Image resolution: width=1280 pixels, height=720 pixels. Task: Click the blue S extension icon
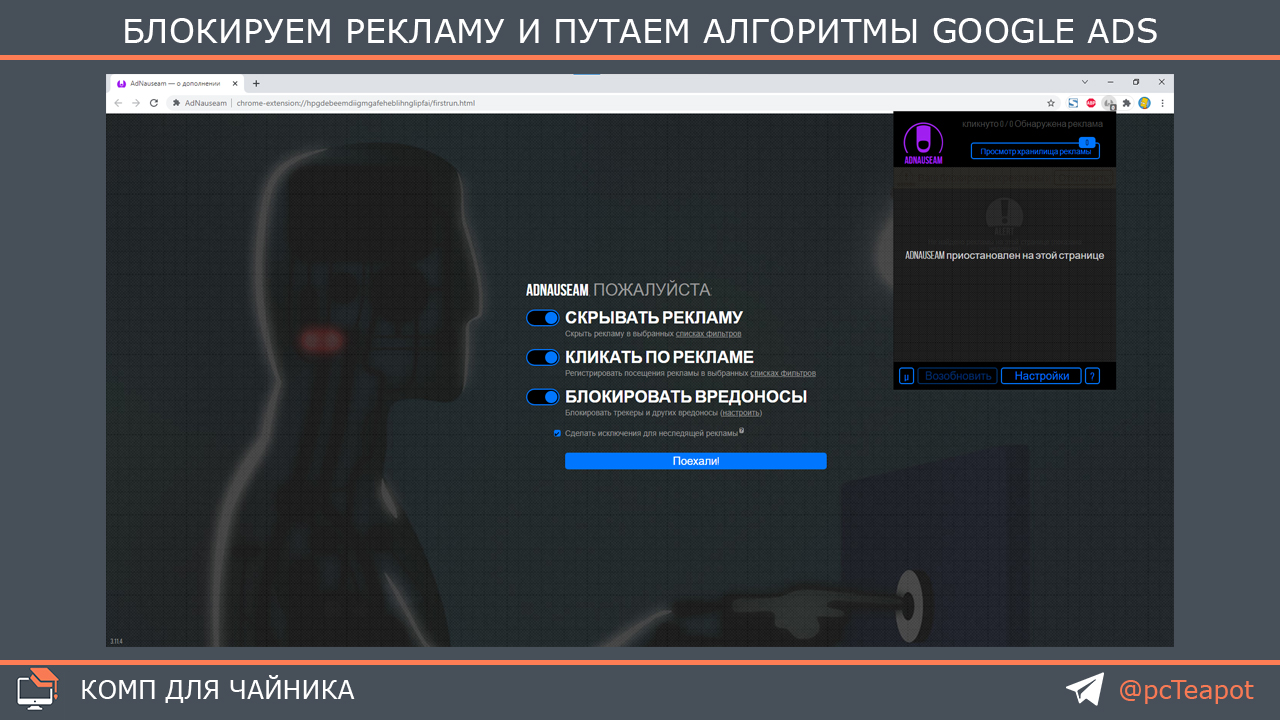tap(1073, 103)
